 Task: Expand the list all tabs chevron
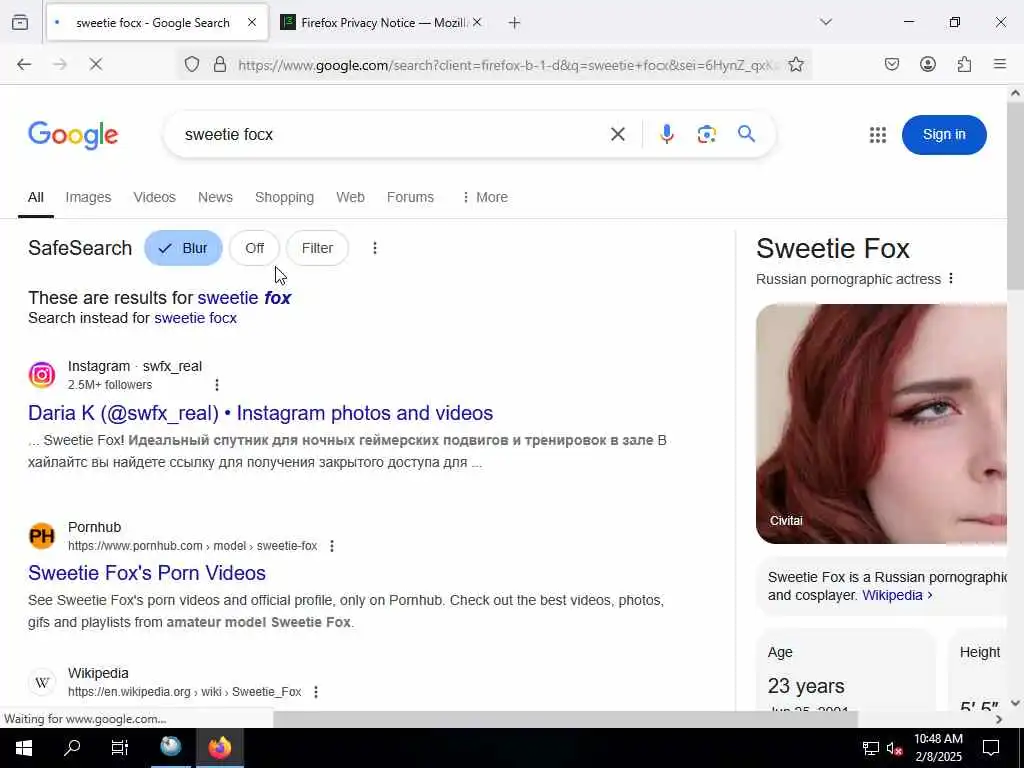[826, 22]
